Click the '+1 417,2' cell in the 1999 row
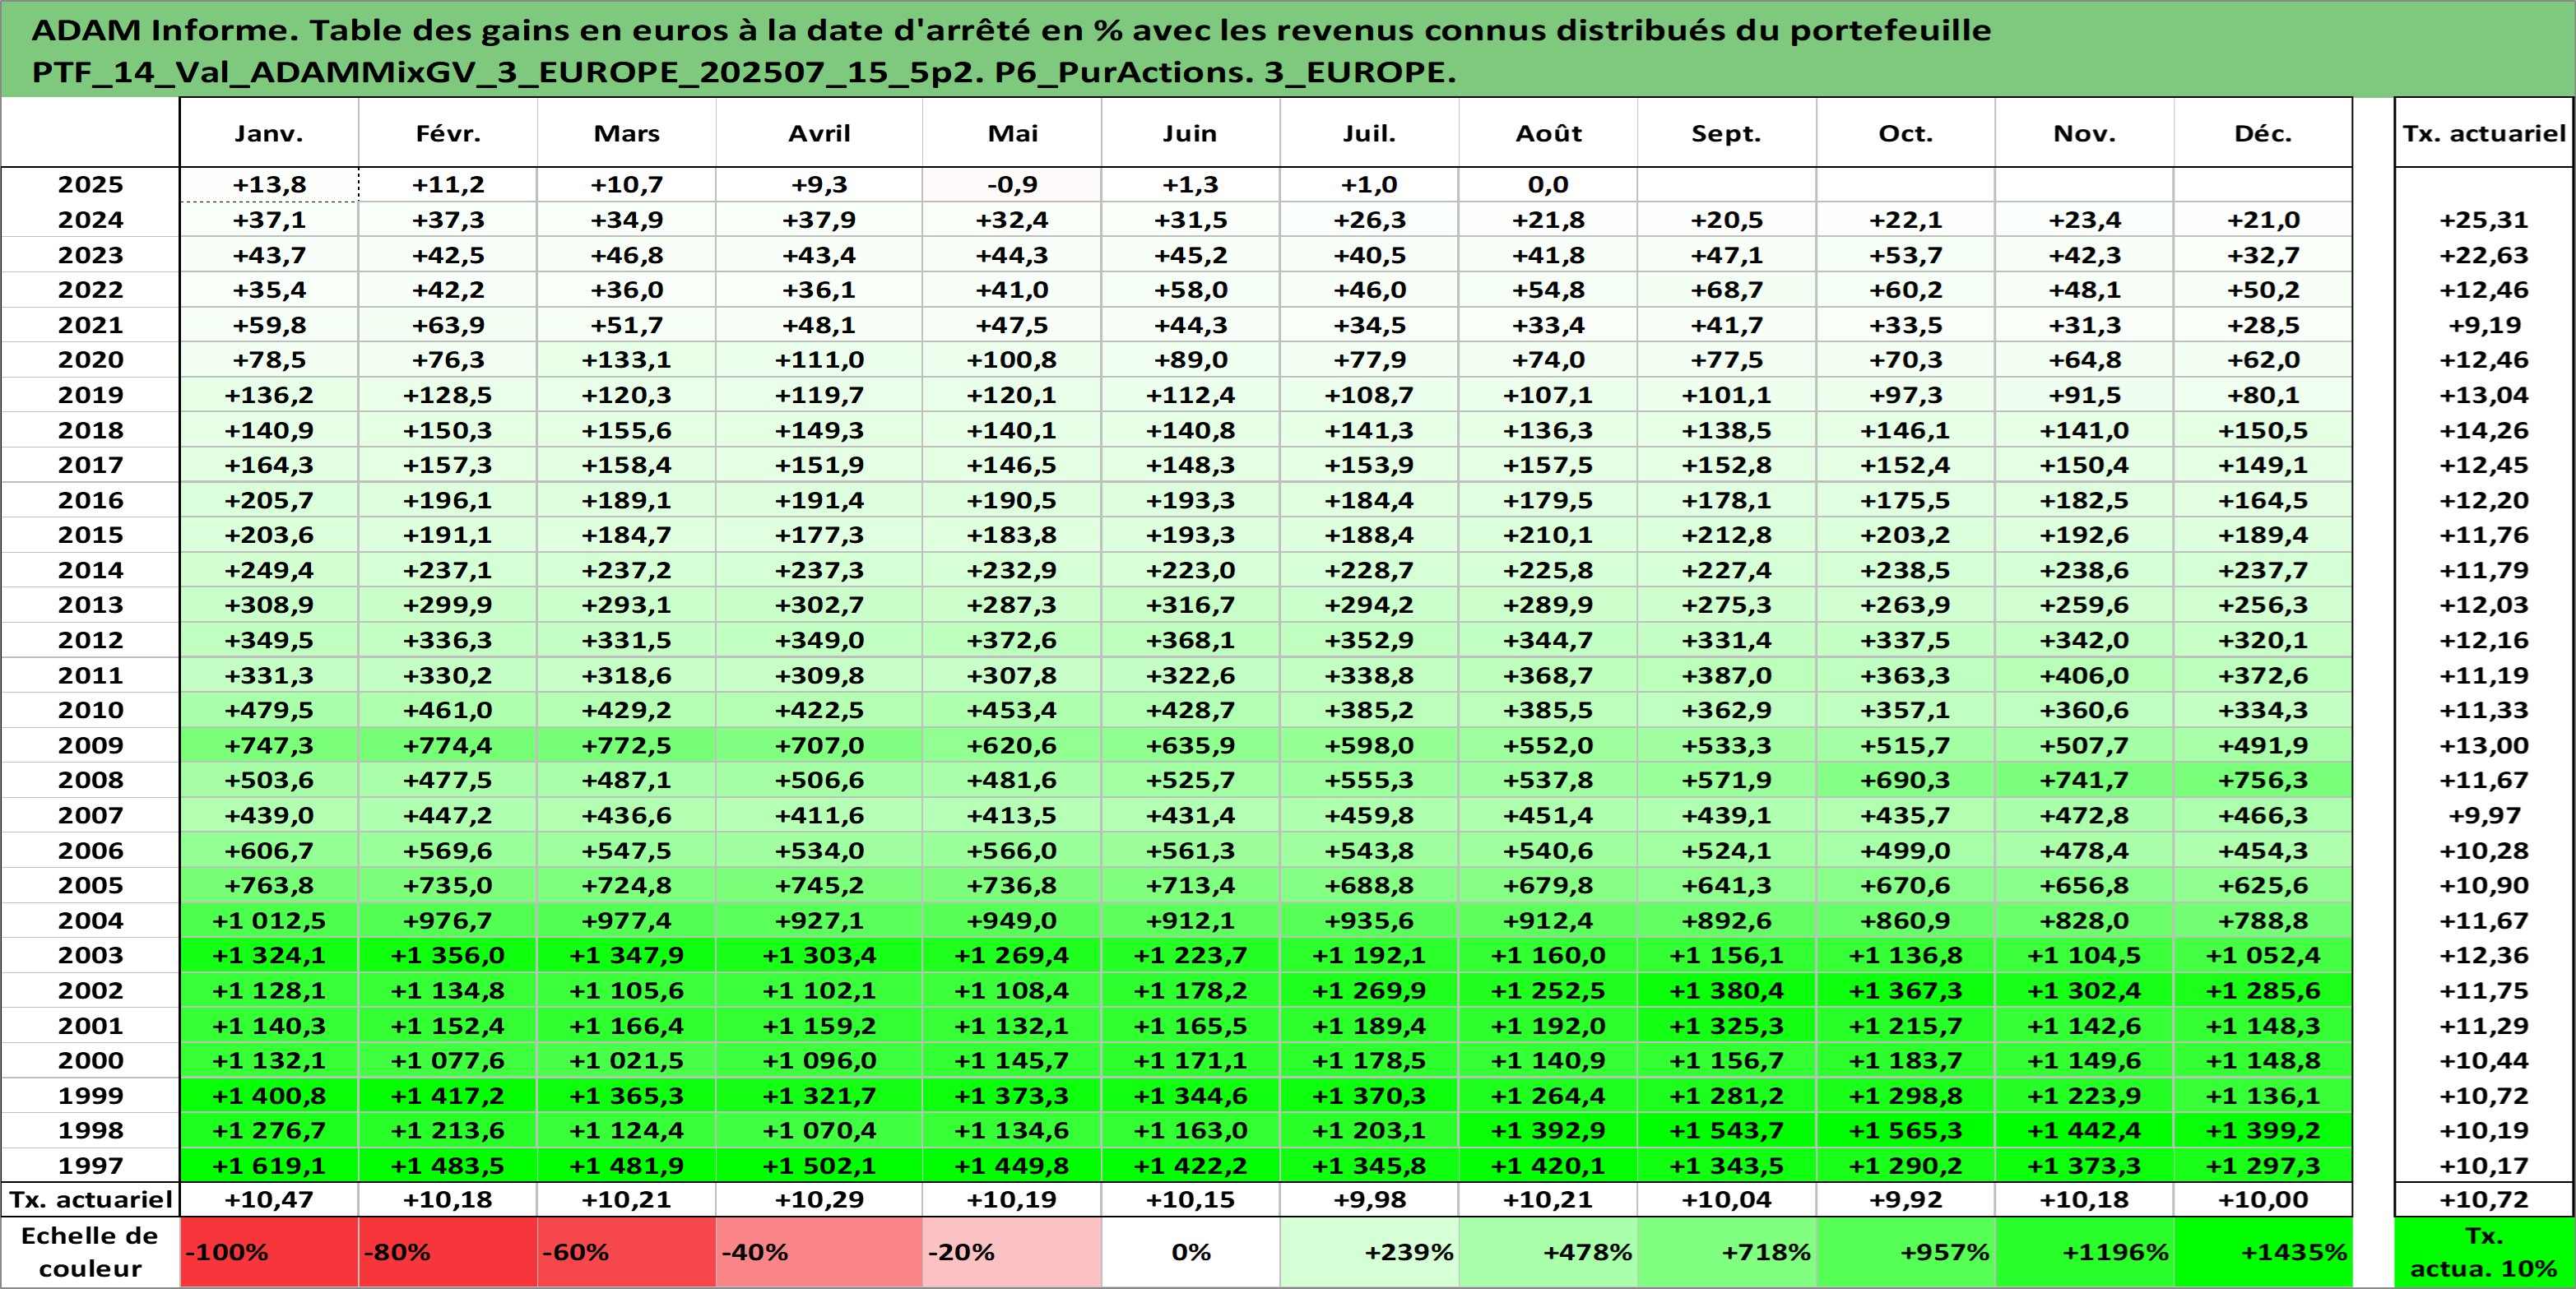The width and height of the screenshot is (2576, 1289). click(448, 1095)
